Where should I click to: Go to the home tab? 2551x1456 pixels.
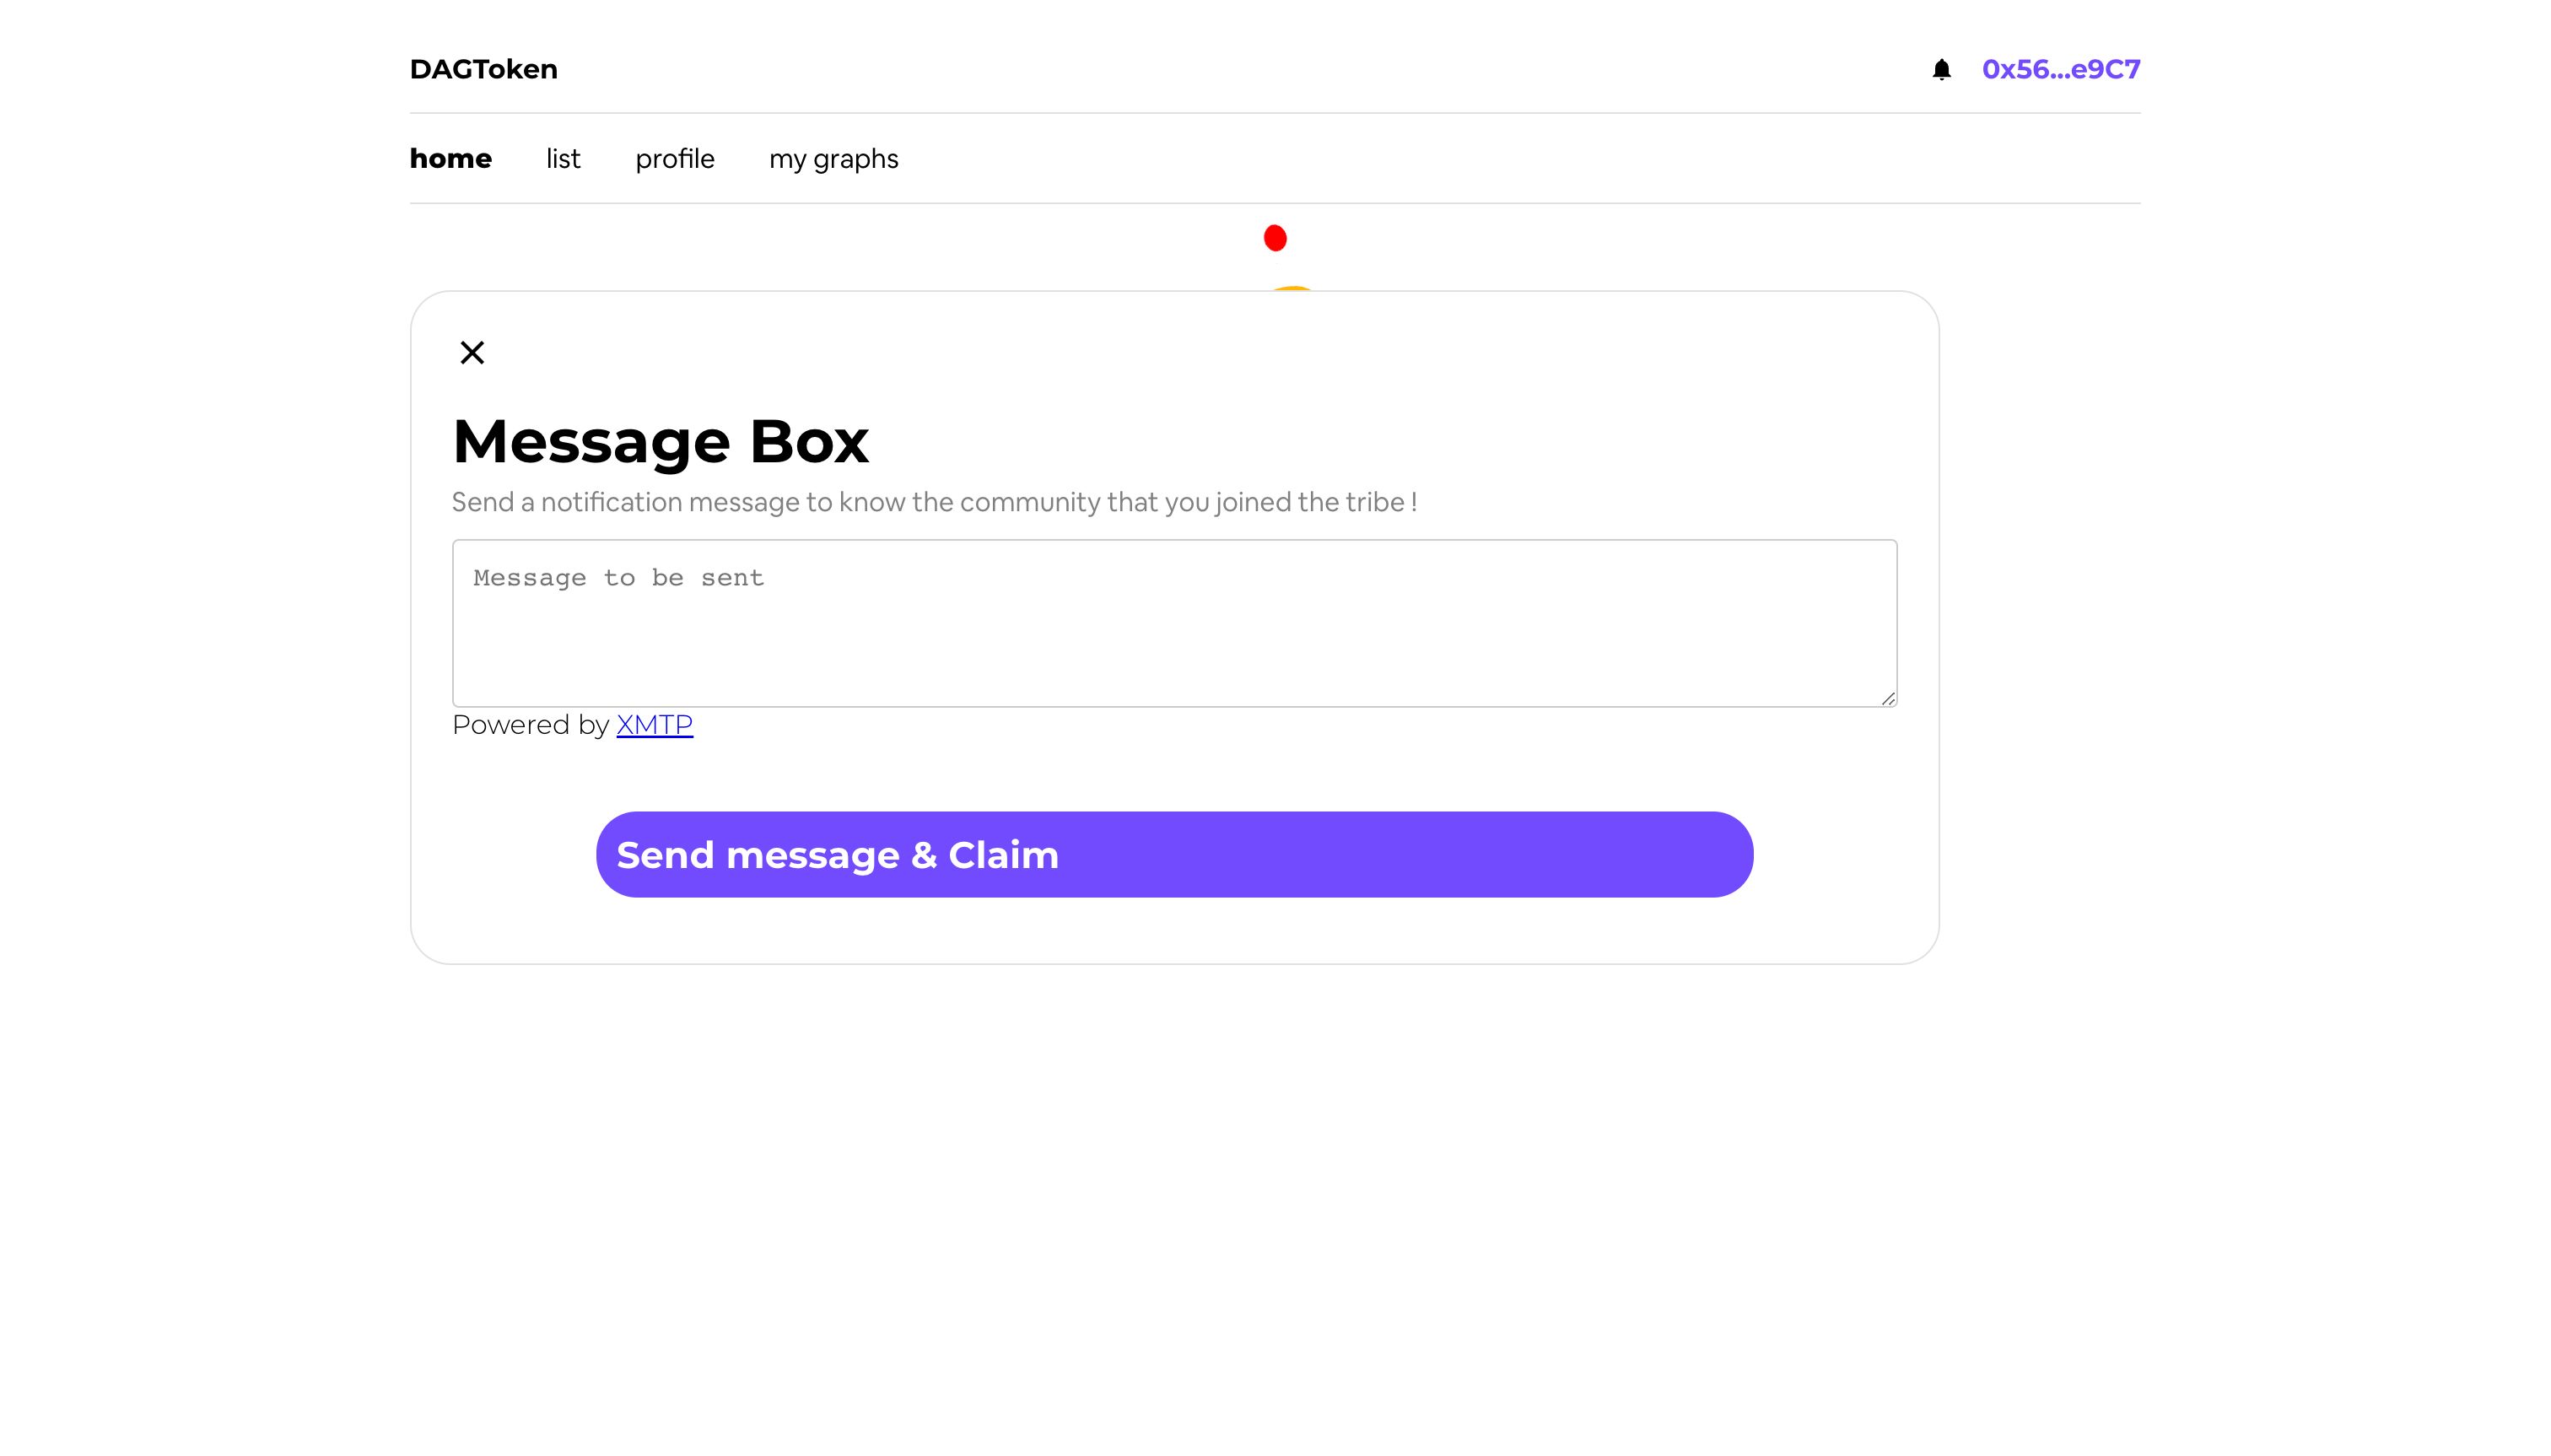[x=451, y=158]
